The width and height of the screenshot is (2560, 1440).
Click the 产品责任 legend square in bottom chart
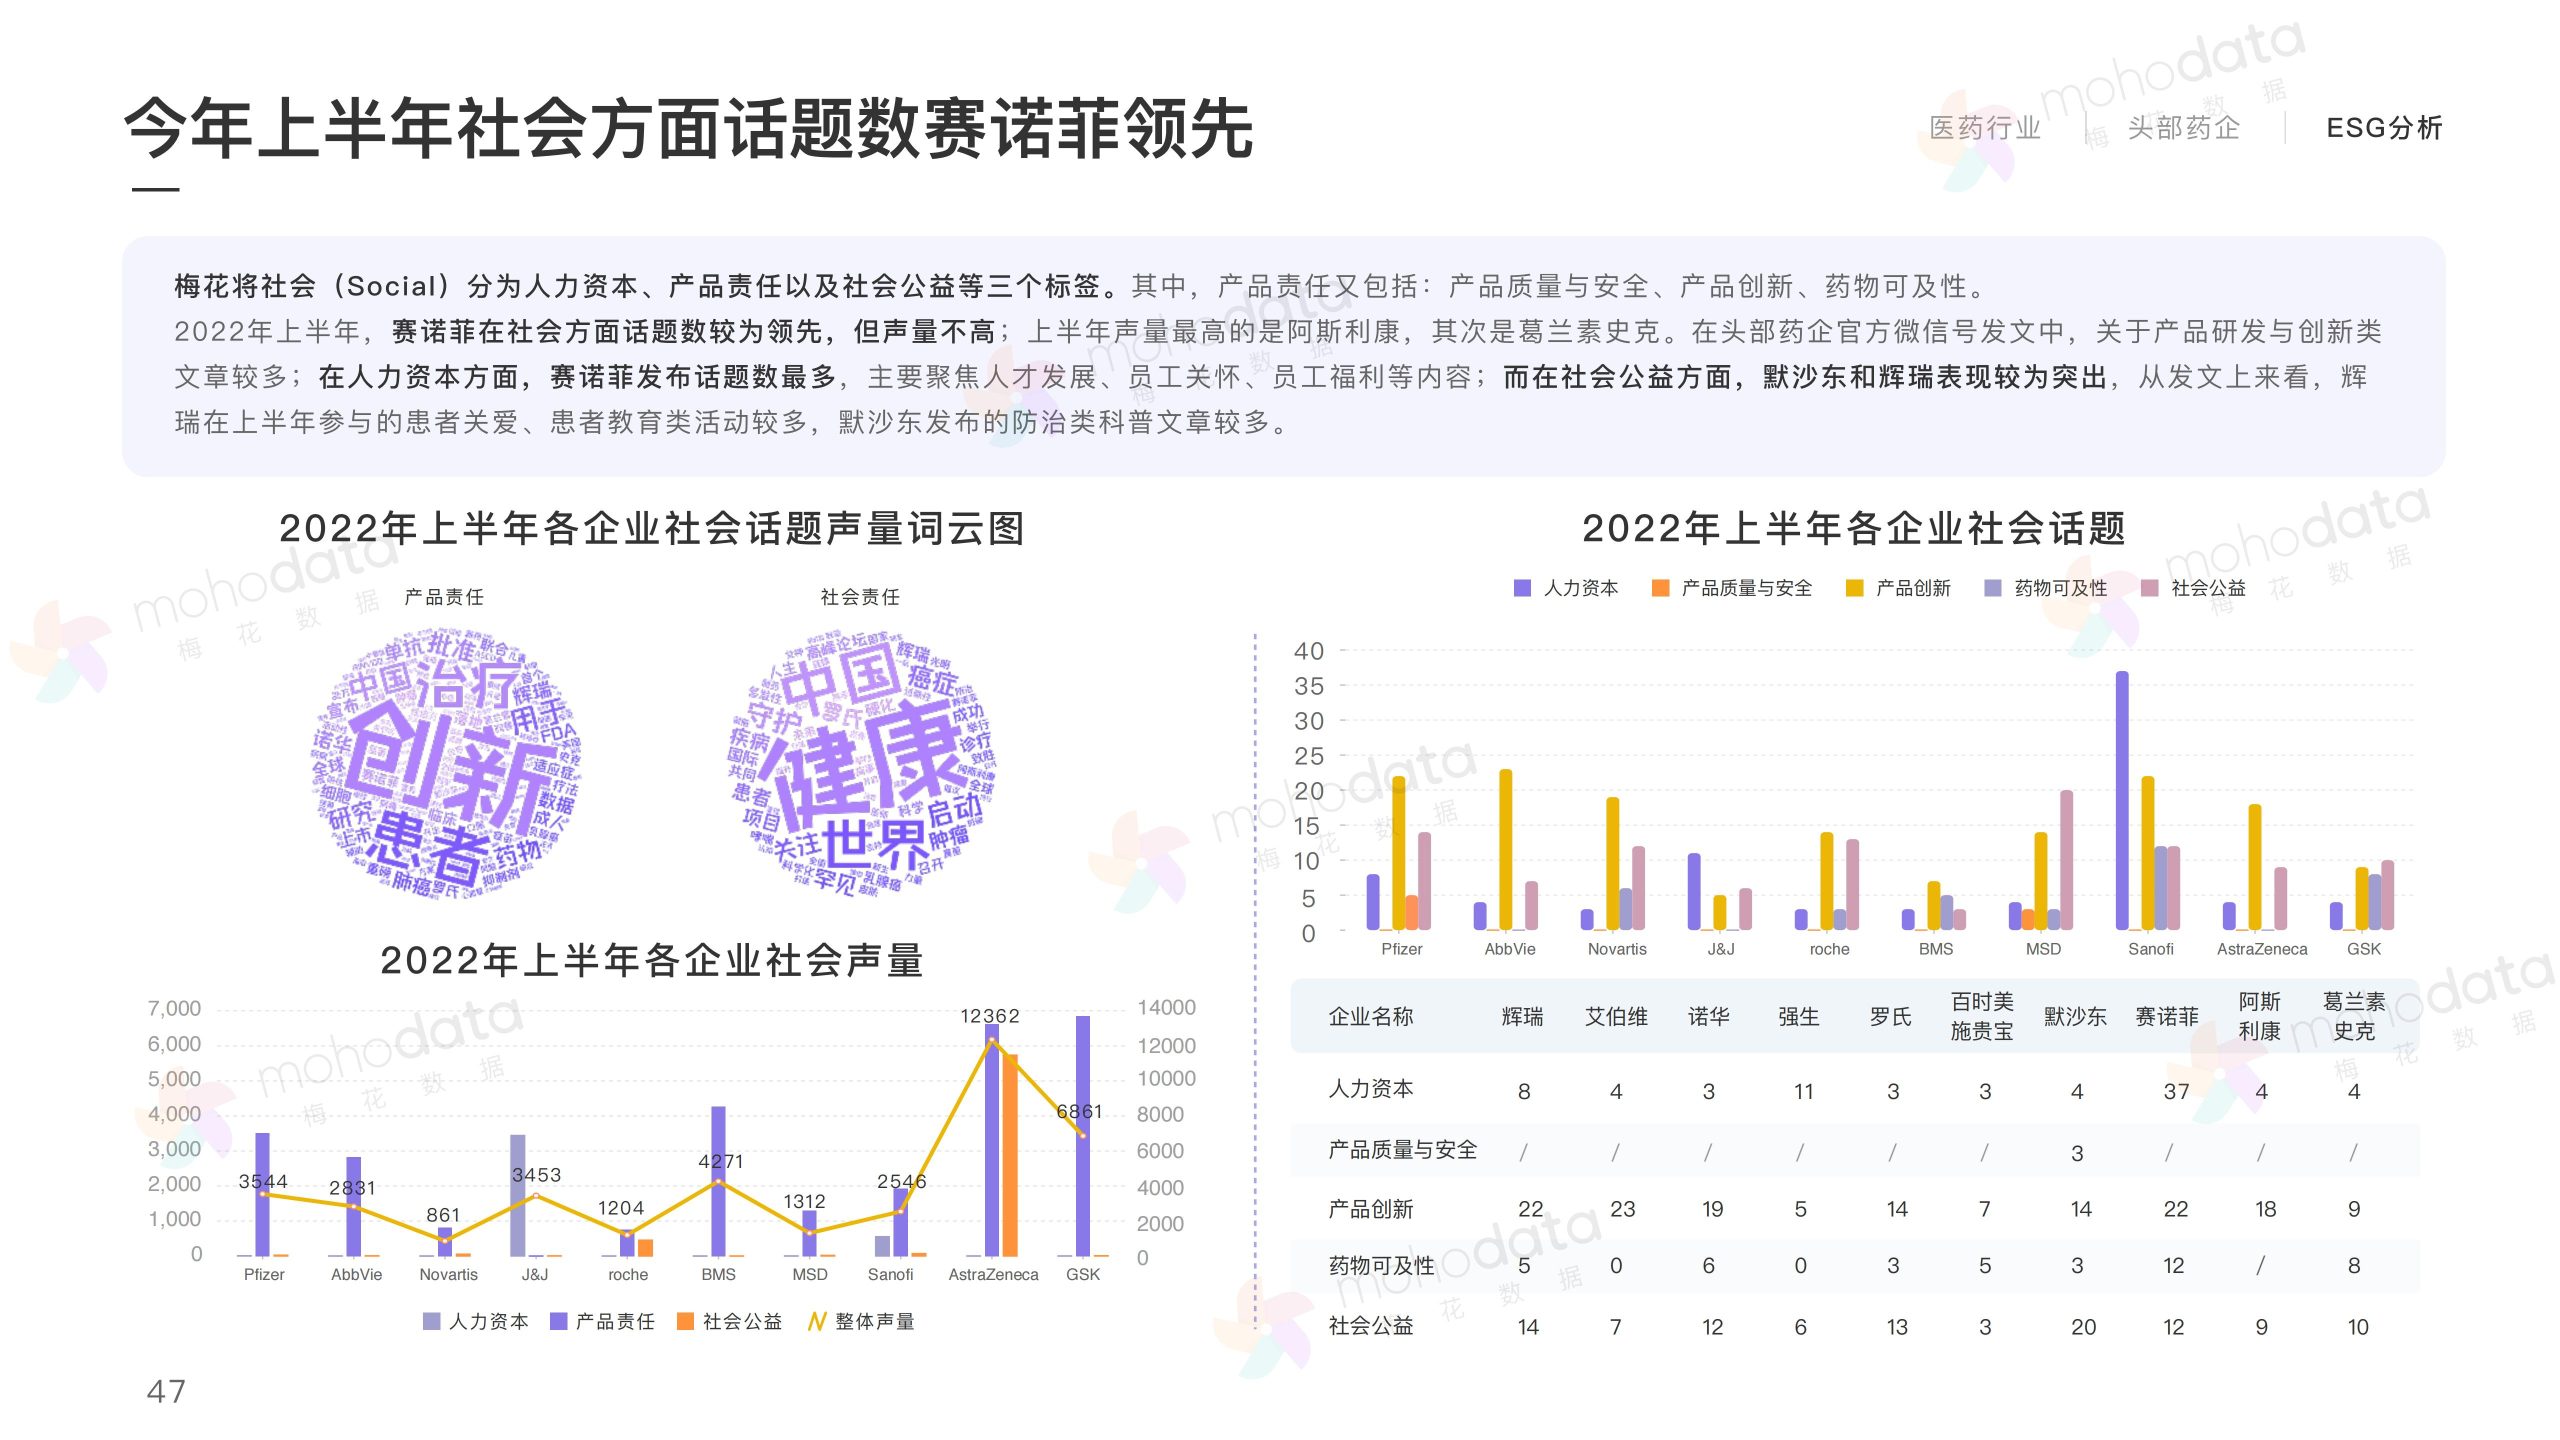point(559,1322)
